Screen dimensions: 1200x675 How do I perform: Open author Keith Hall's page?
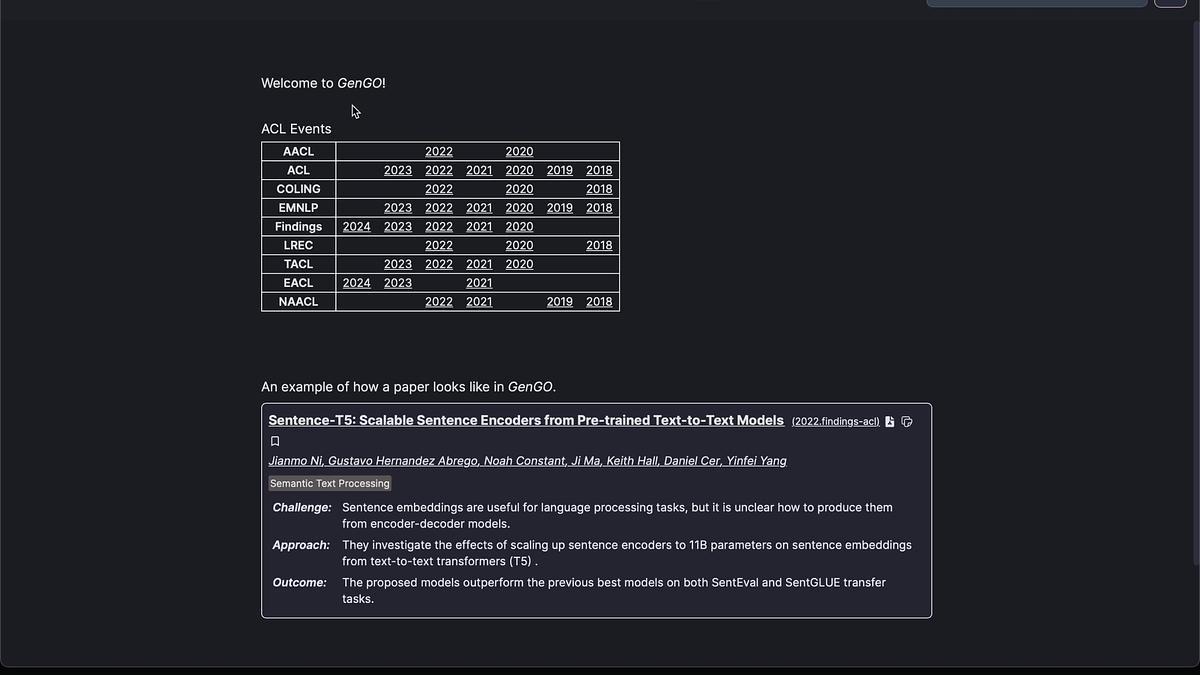[632, 461]
